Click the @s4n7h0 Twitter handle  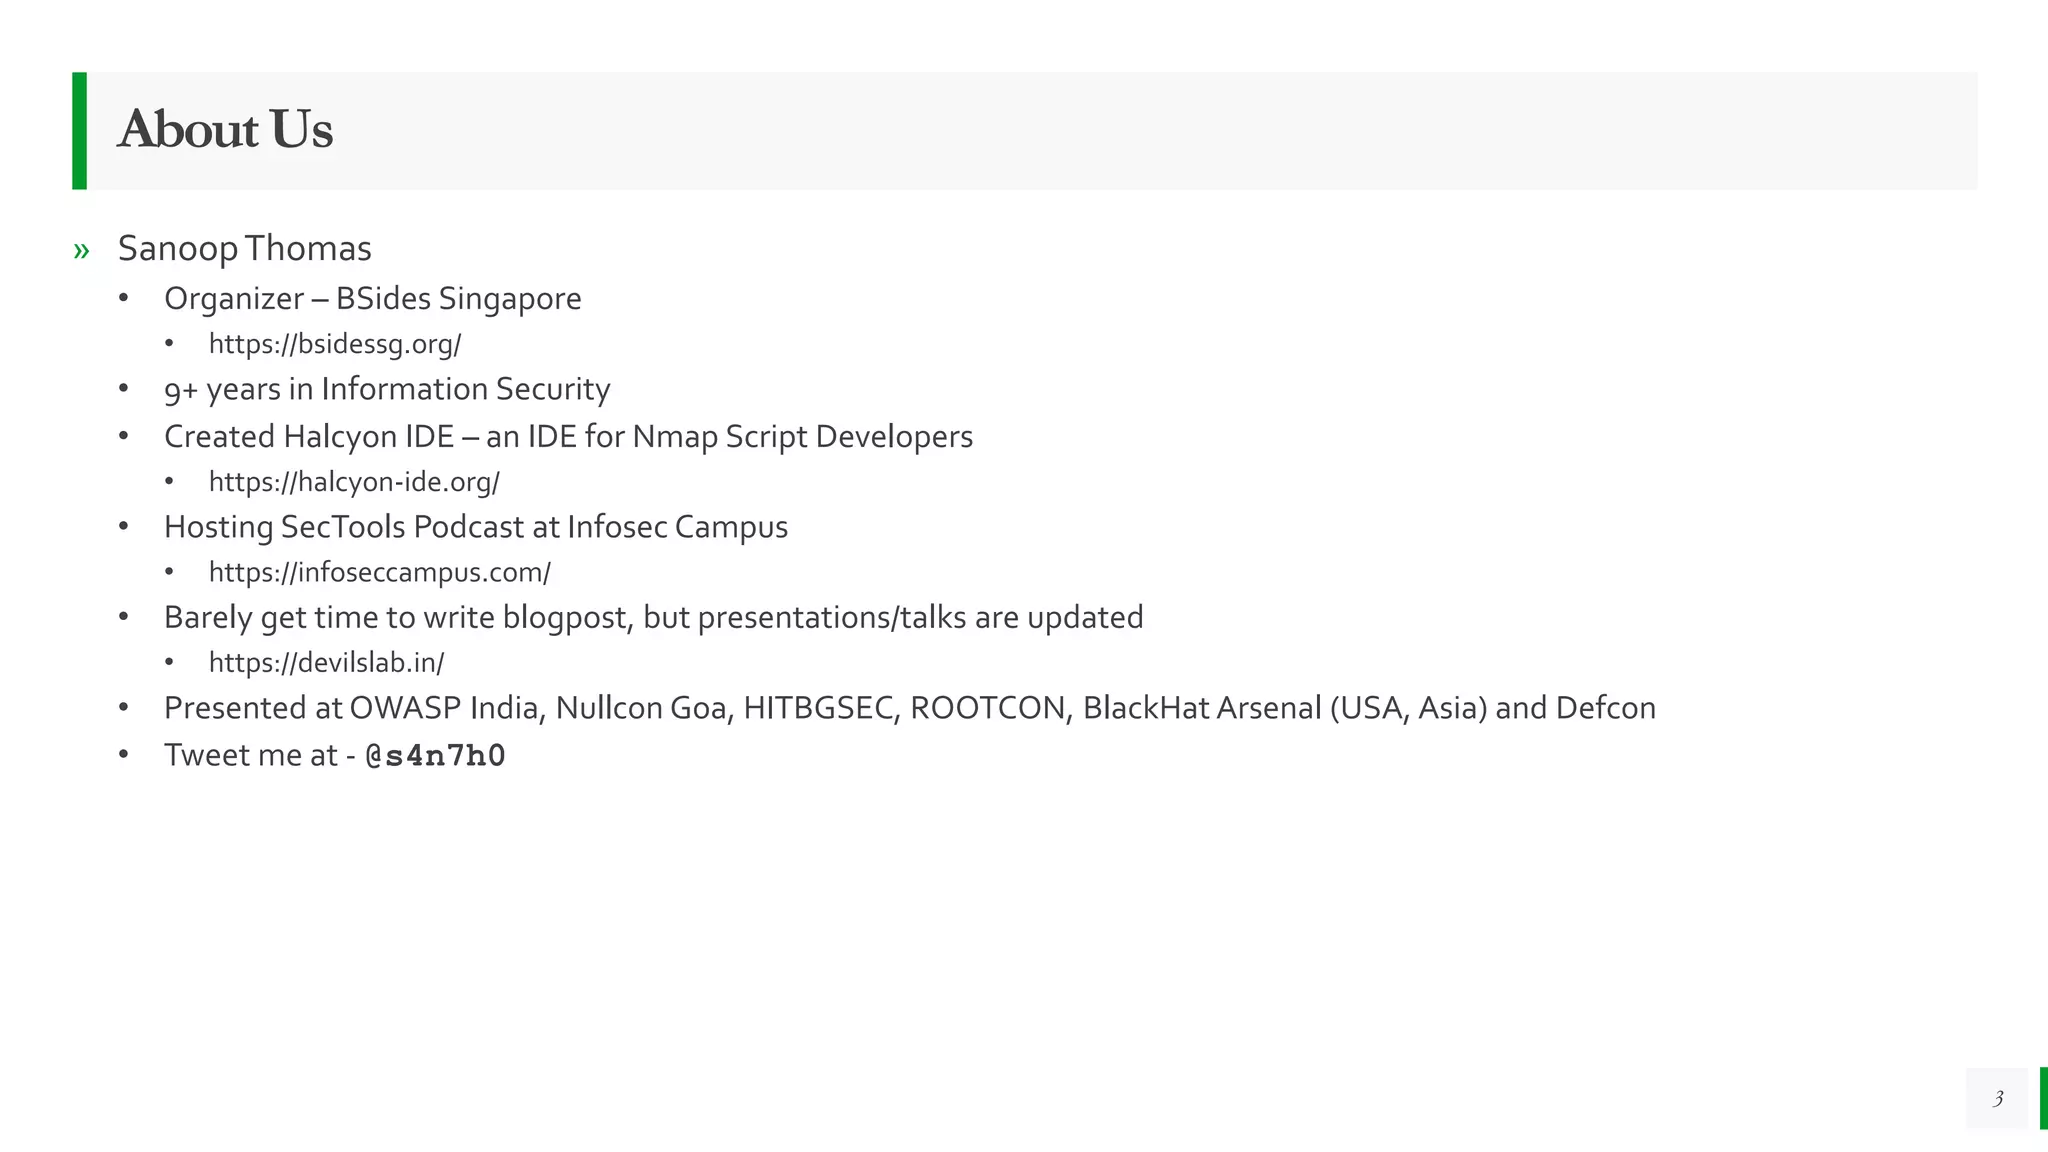(x=436, y=756)
